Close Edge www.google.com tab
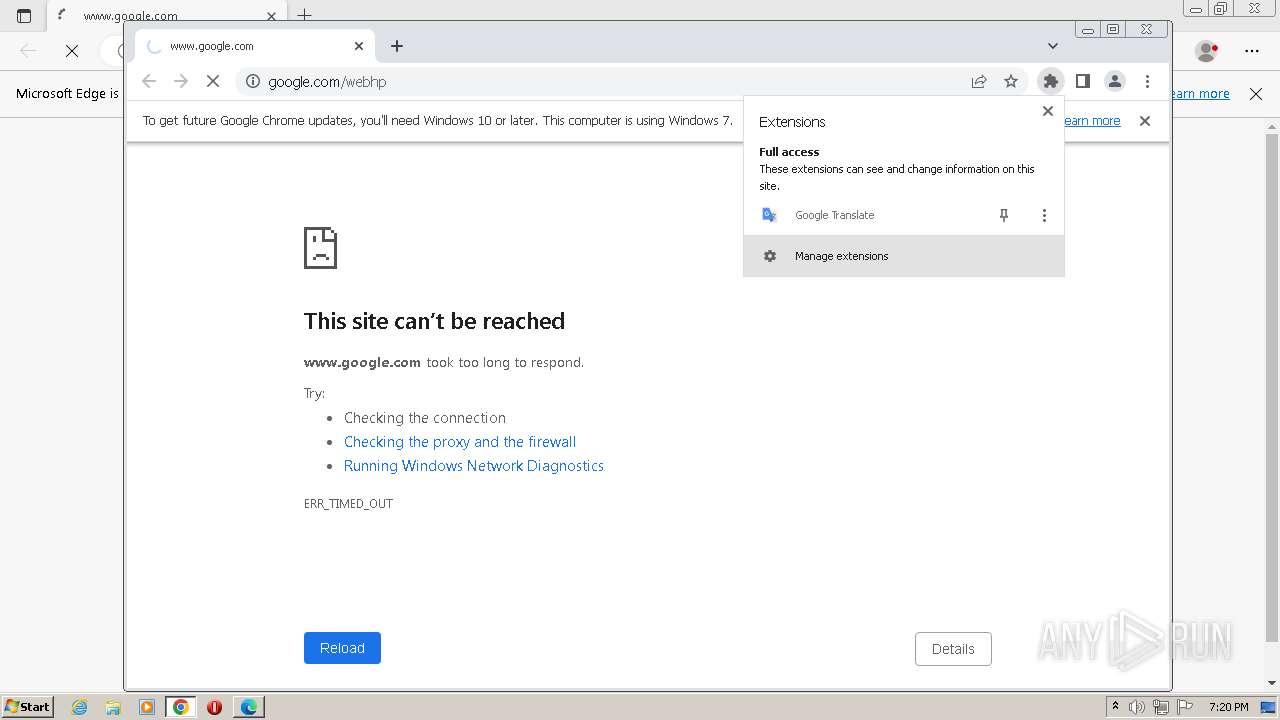 tap(271, 16)
